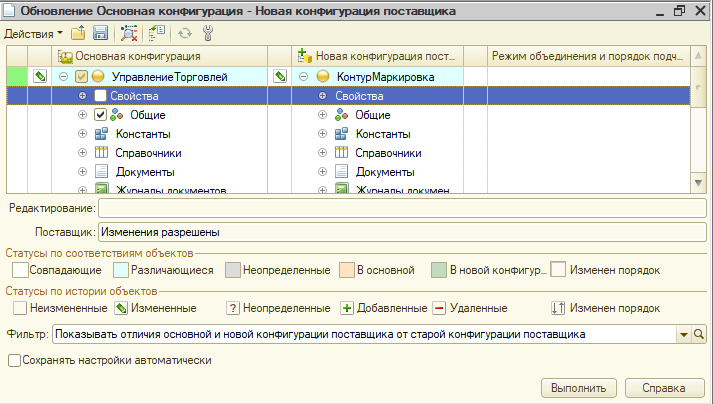This screenshot has height=404, width=713.
Task: Click the Выполнить button
Action: click(x=578, y=388)
